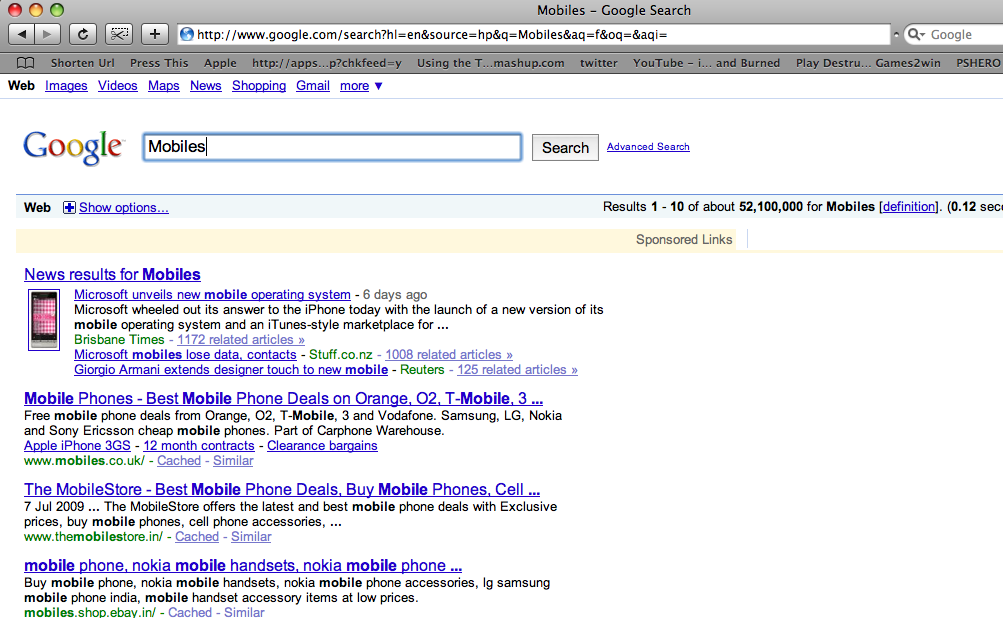Click the Web label in navigation bar
Image resolution: width=1003 pixels, height=618 pixels.
(x=21, y=86)
